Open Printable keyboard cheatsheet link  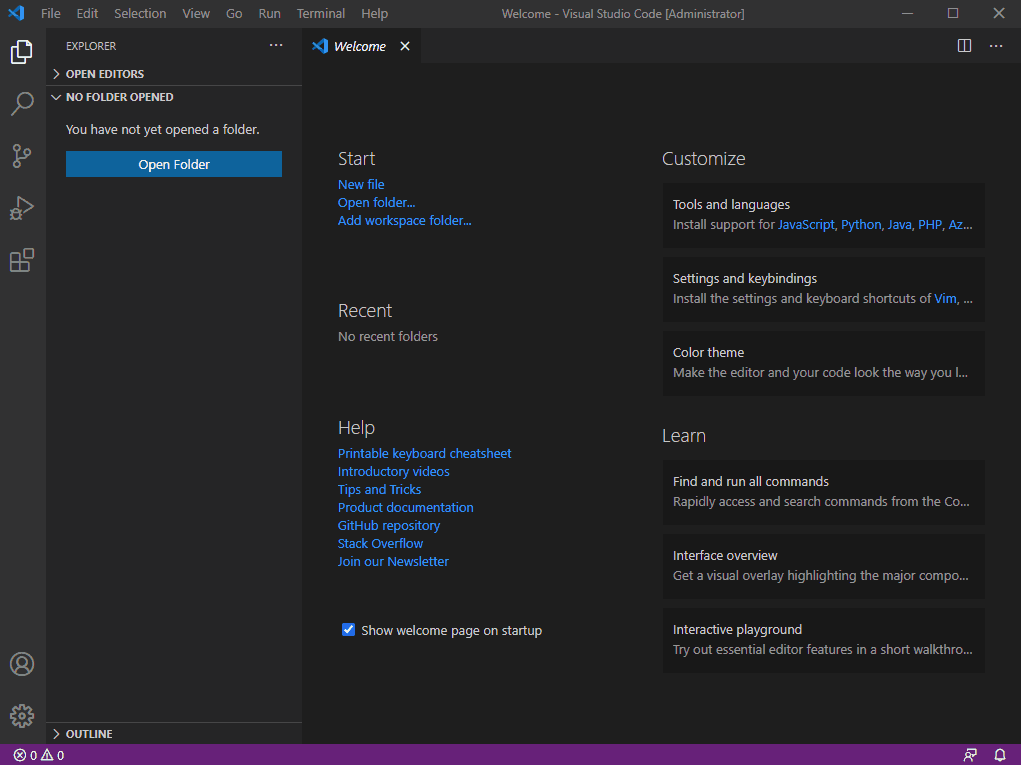coord(425,453)
